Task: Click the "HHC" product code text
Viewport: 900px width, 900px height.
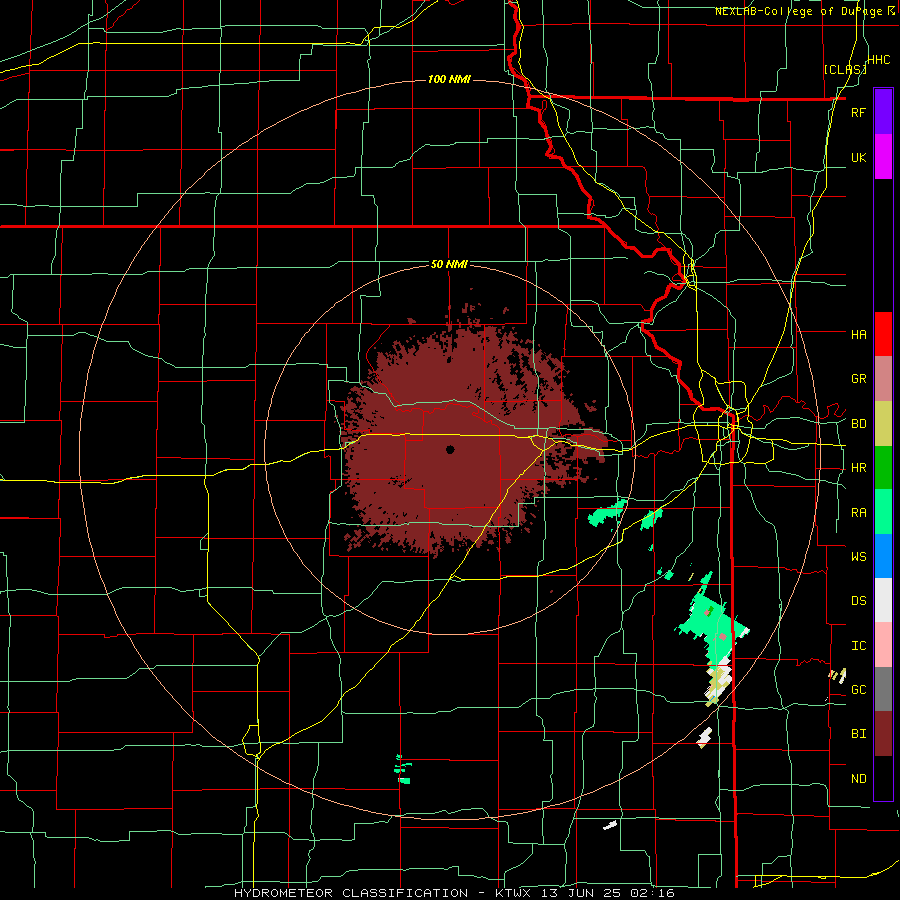Action: 879,60
